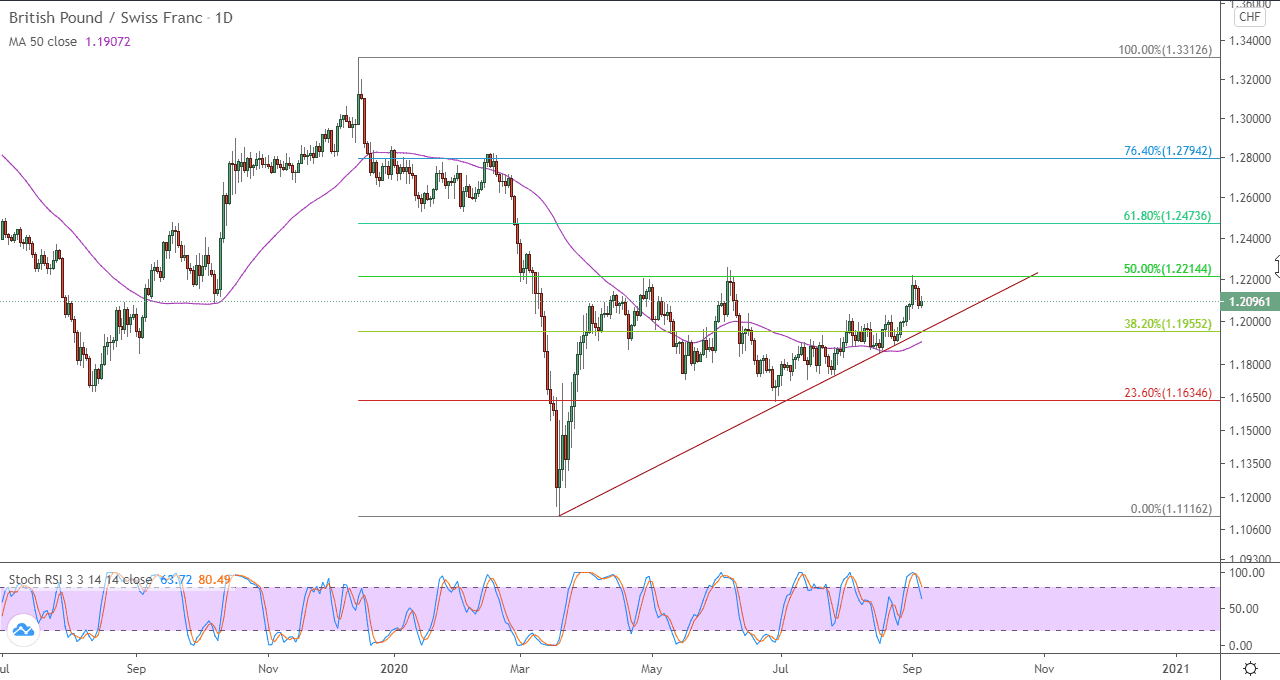Click the 0.00%(1.11162) Fibonacci label
1280x680 pixels.
[1171, 509]
